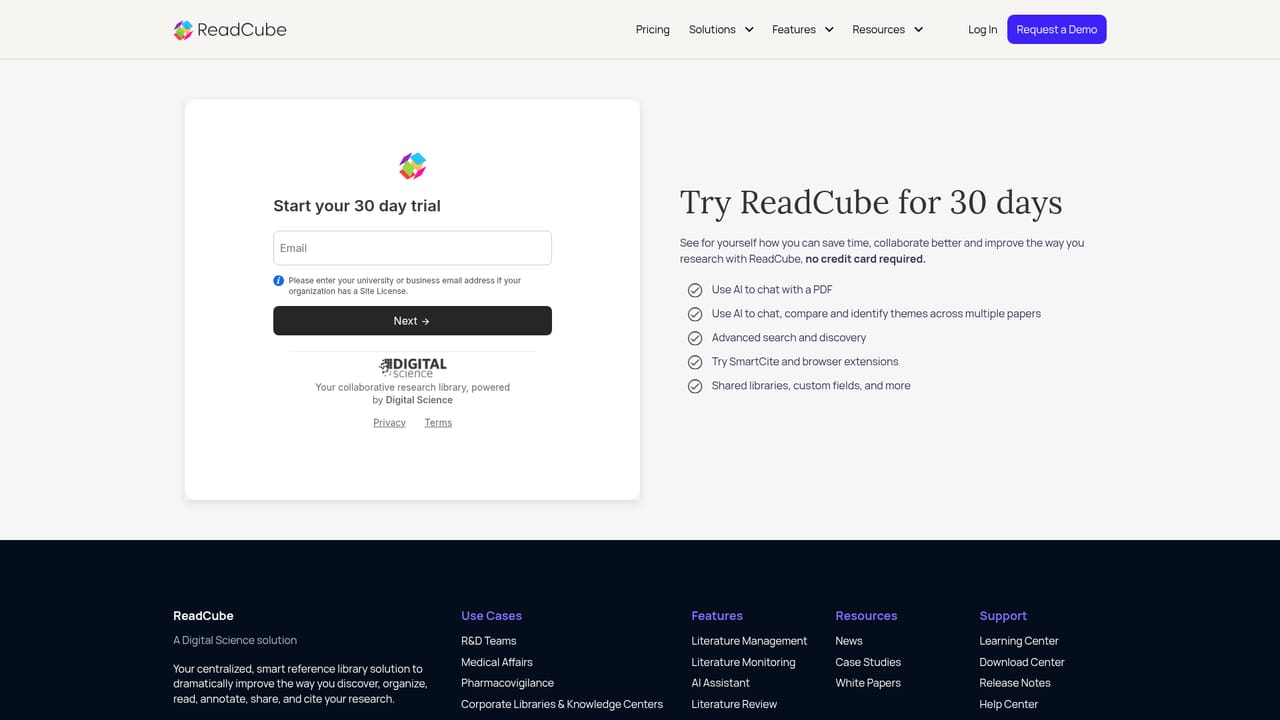Click checkmark icon beside 'Shared libraries, custom fields'
The image size is (1280, 720).
click(x=695, y=386)
